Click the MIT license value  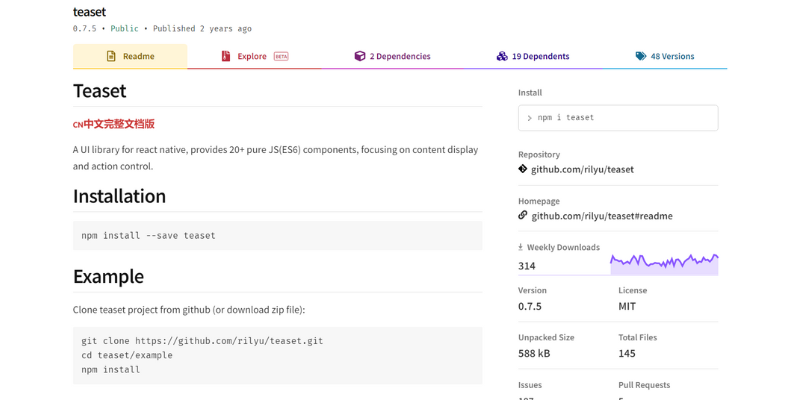[x=627, y=307]
